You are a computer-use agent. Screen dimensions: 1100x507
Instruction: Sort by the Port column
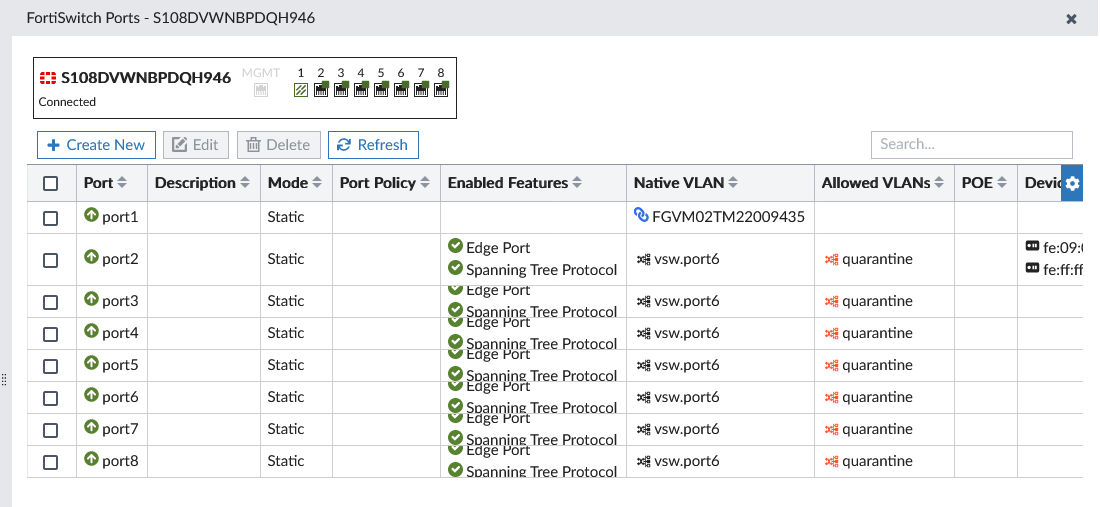106,183
